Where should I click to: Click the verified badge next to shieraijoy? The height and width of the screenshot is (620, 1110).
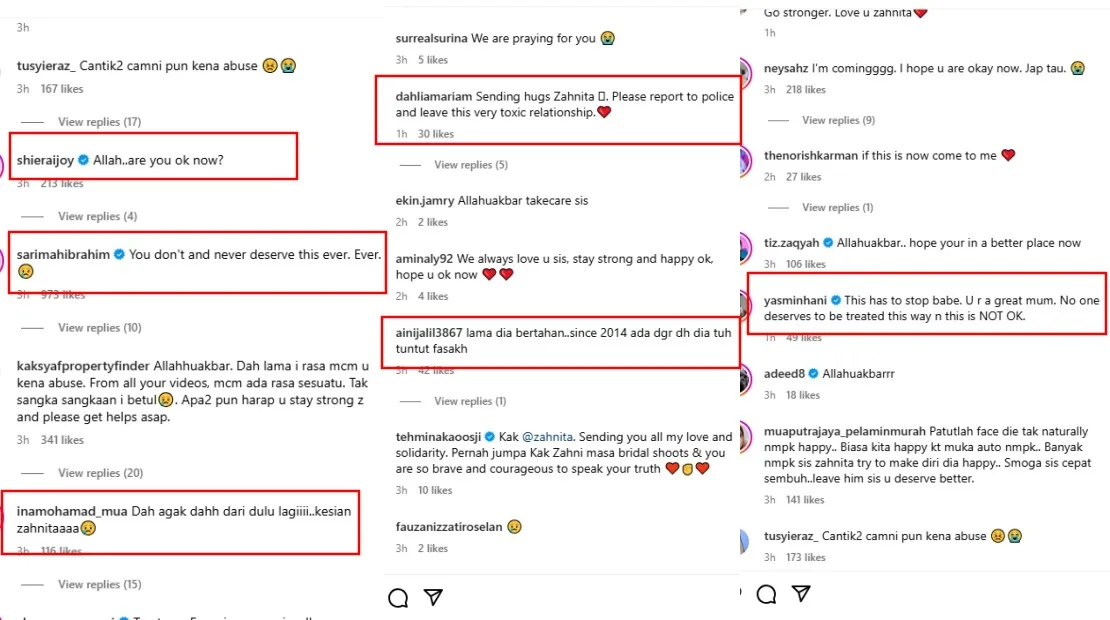point(85,160)
